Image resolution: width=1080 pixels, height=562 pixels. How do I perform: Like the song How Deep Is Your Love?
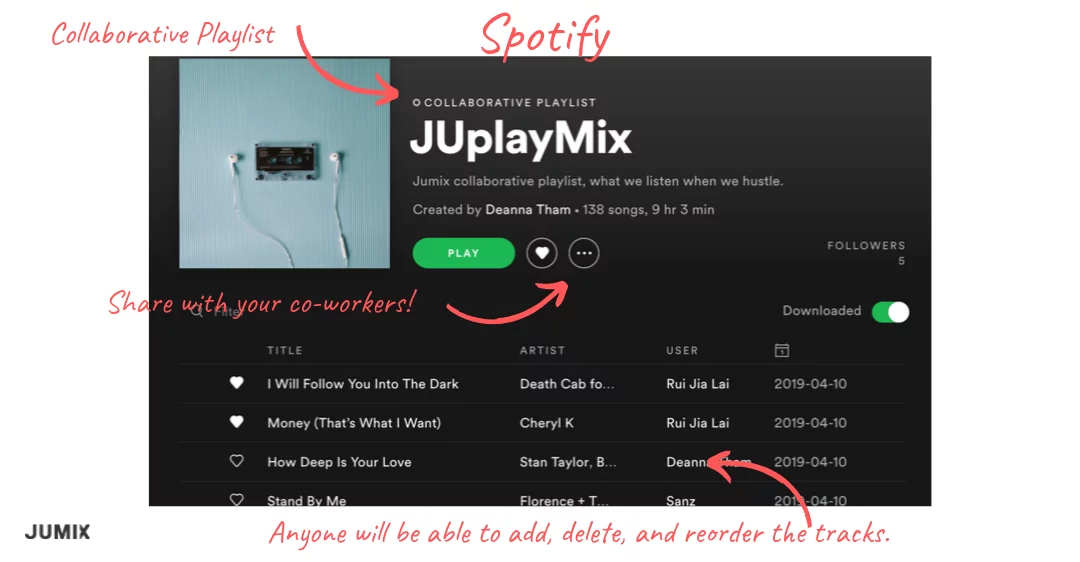(x=236, y=461)
